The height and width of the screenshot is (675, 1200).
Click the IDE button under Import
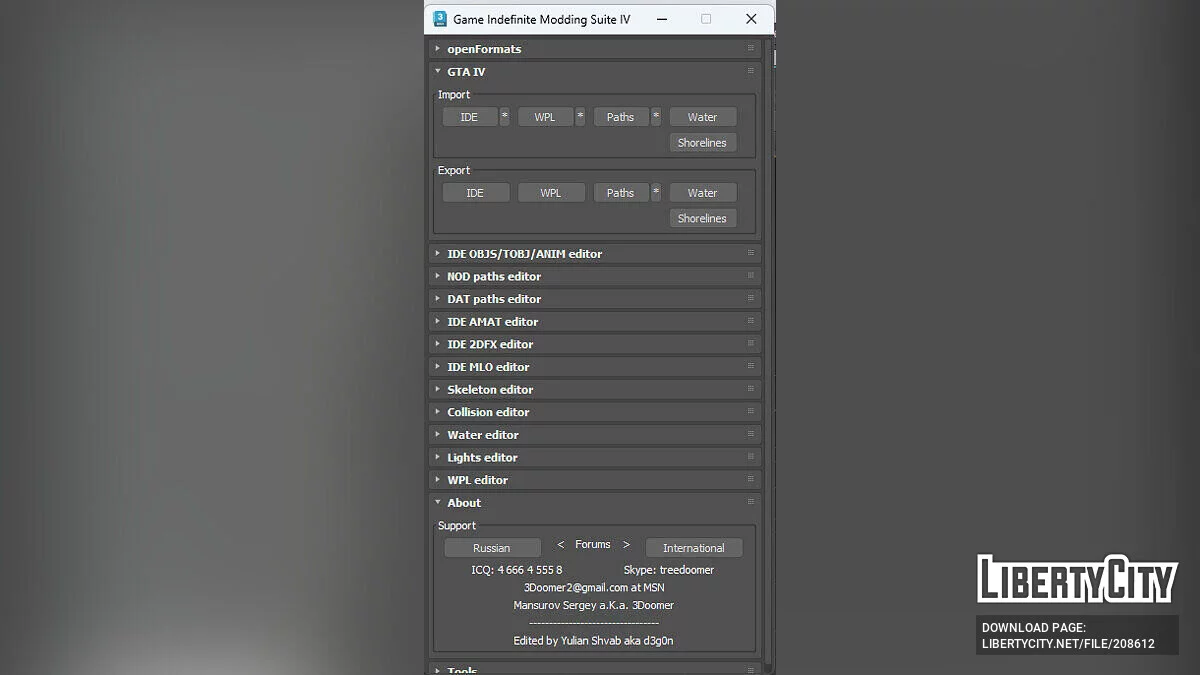coord(470,117)
